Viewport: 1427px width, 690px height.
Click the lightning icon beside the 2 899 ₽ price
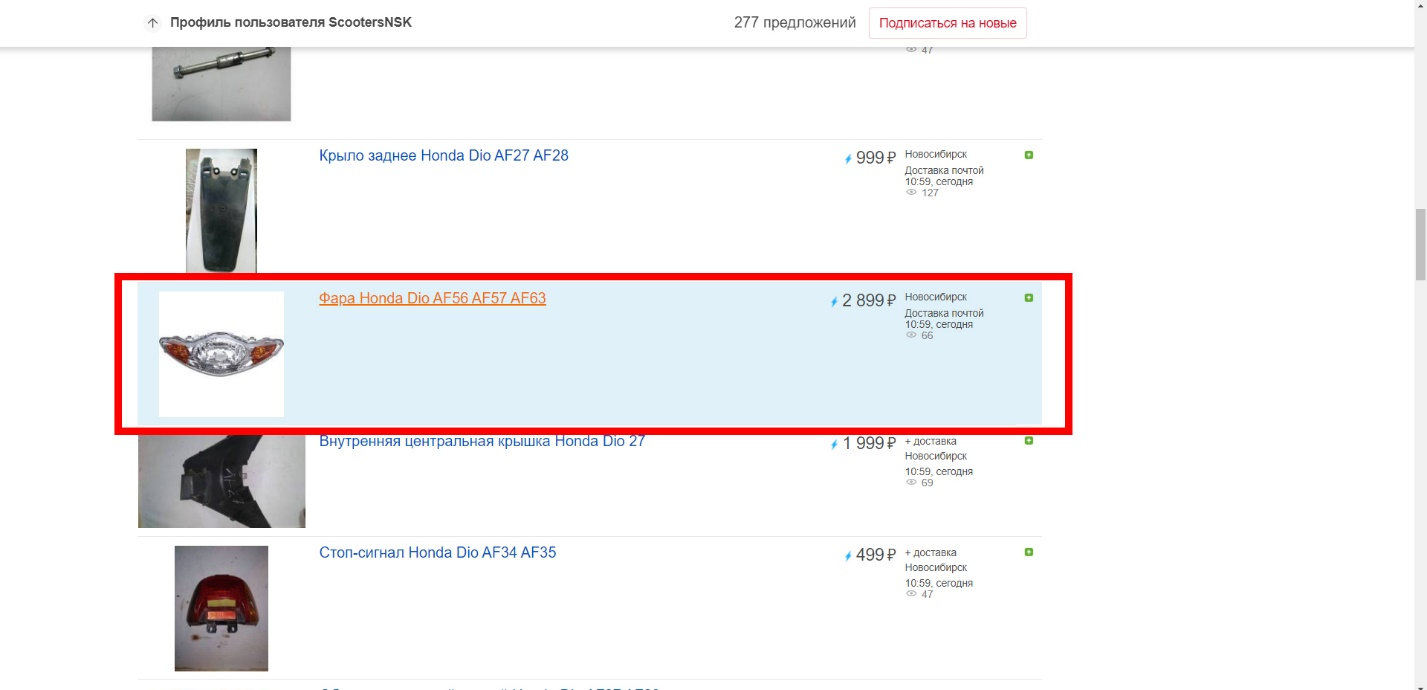coord(835,301)
